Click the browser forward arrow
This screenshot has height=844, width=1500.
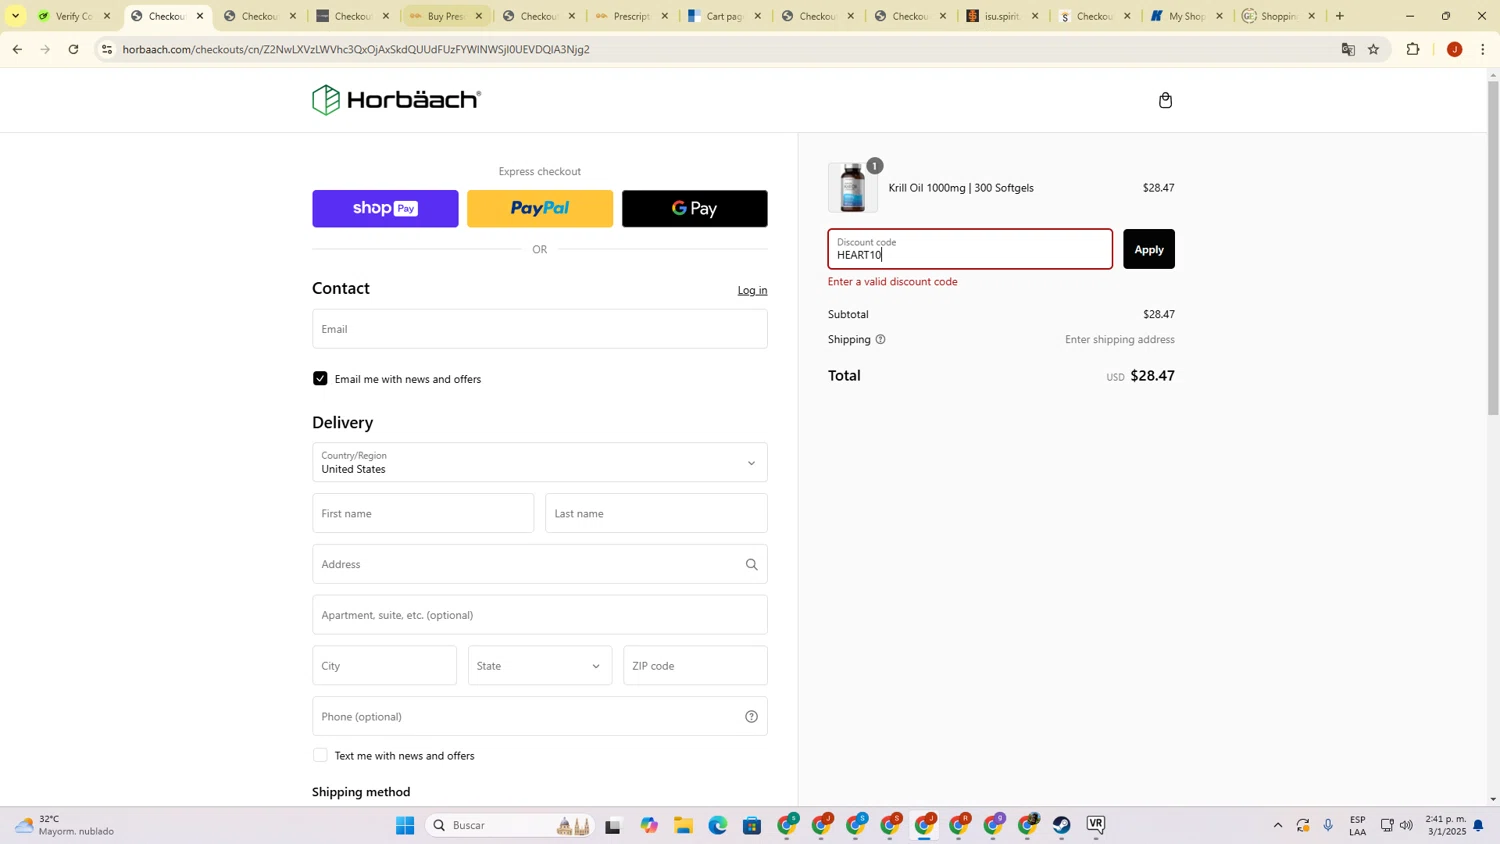[45, 49]
